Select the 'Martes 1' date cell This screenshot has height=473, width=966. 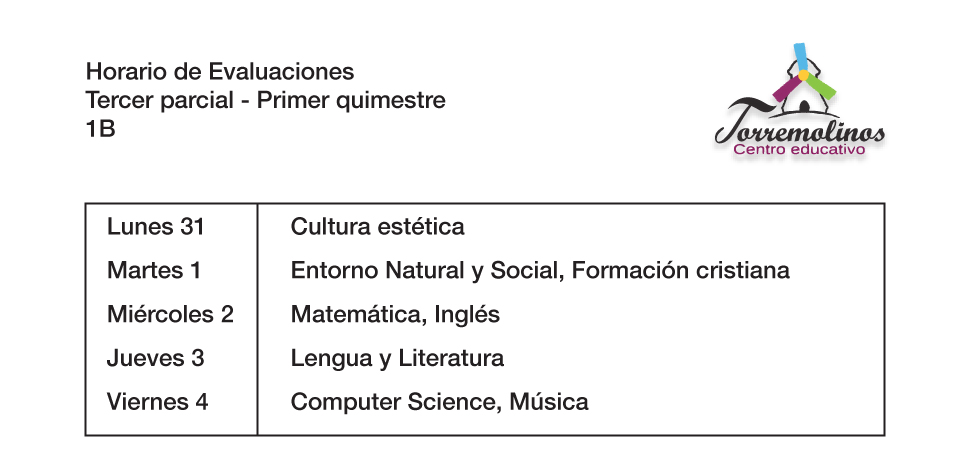(x=154, y=270)
